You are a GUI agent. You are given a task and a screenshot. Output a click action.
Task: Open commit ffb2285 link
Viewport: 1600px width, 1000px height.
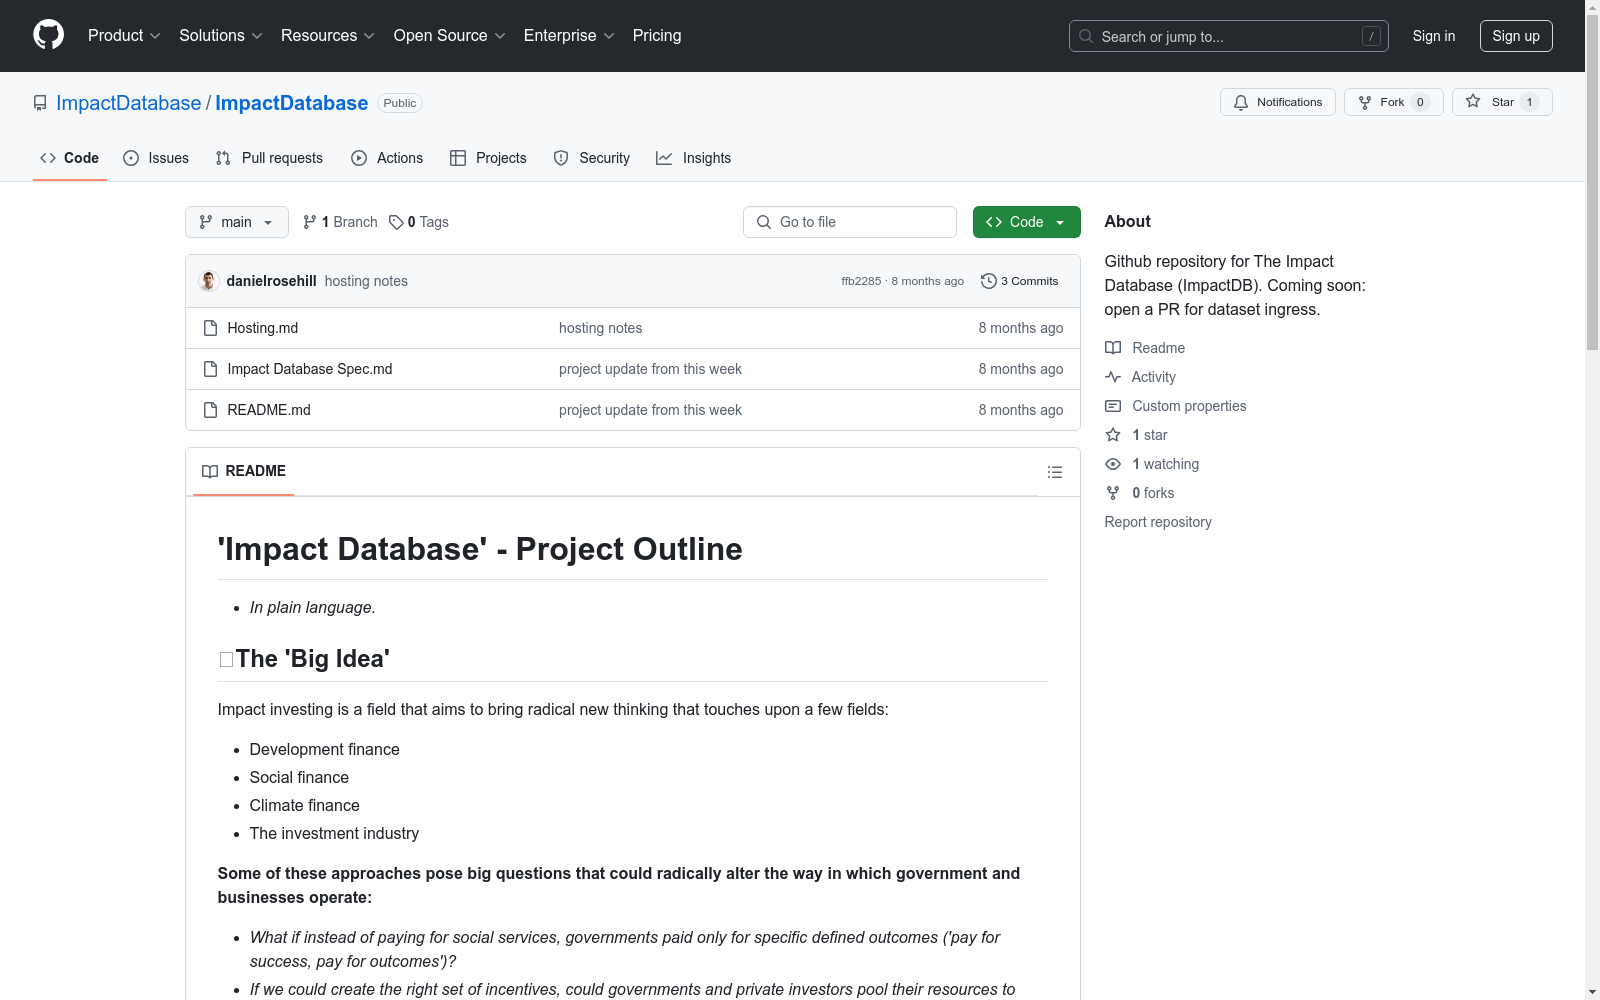(861, 281)
